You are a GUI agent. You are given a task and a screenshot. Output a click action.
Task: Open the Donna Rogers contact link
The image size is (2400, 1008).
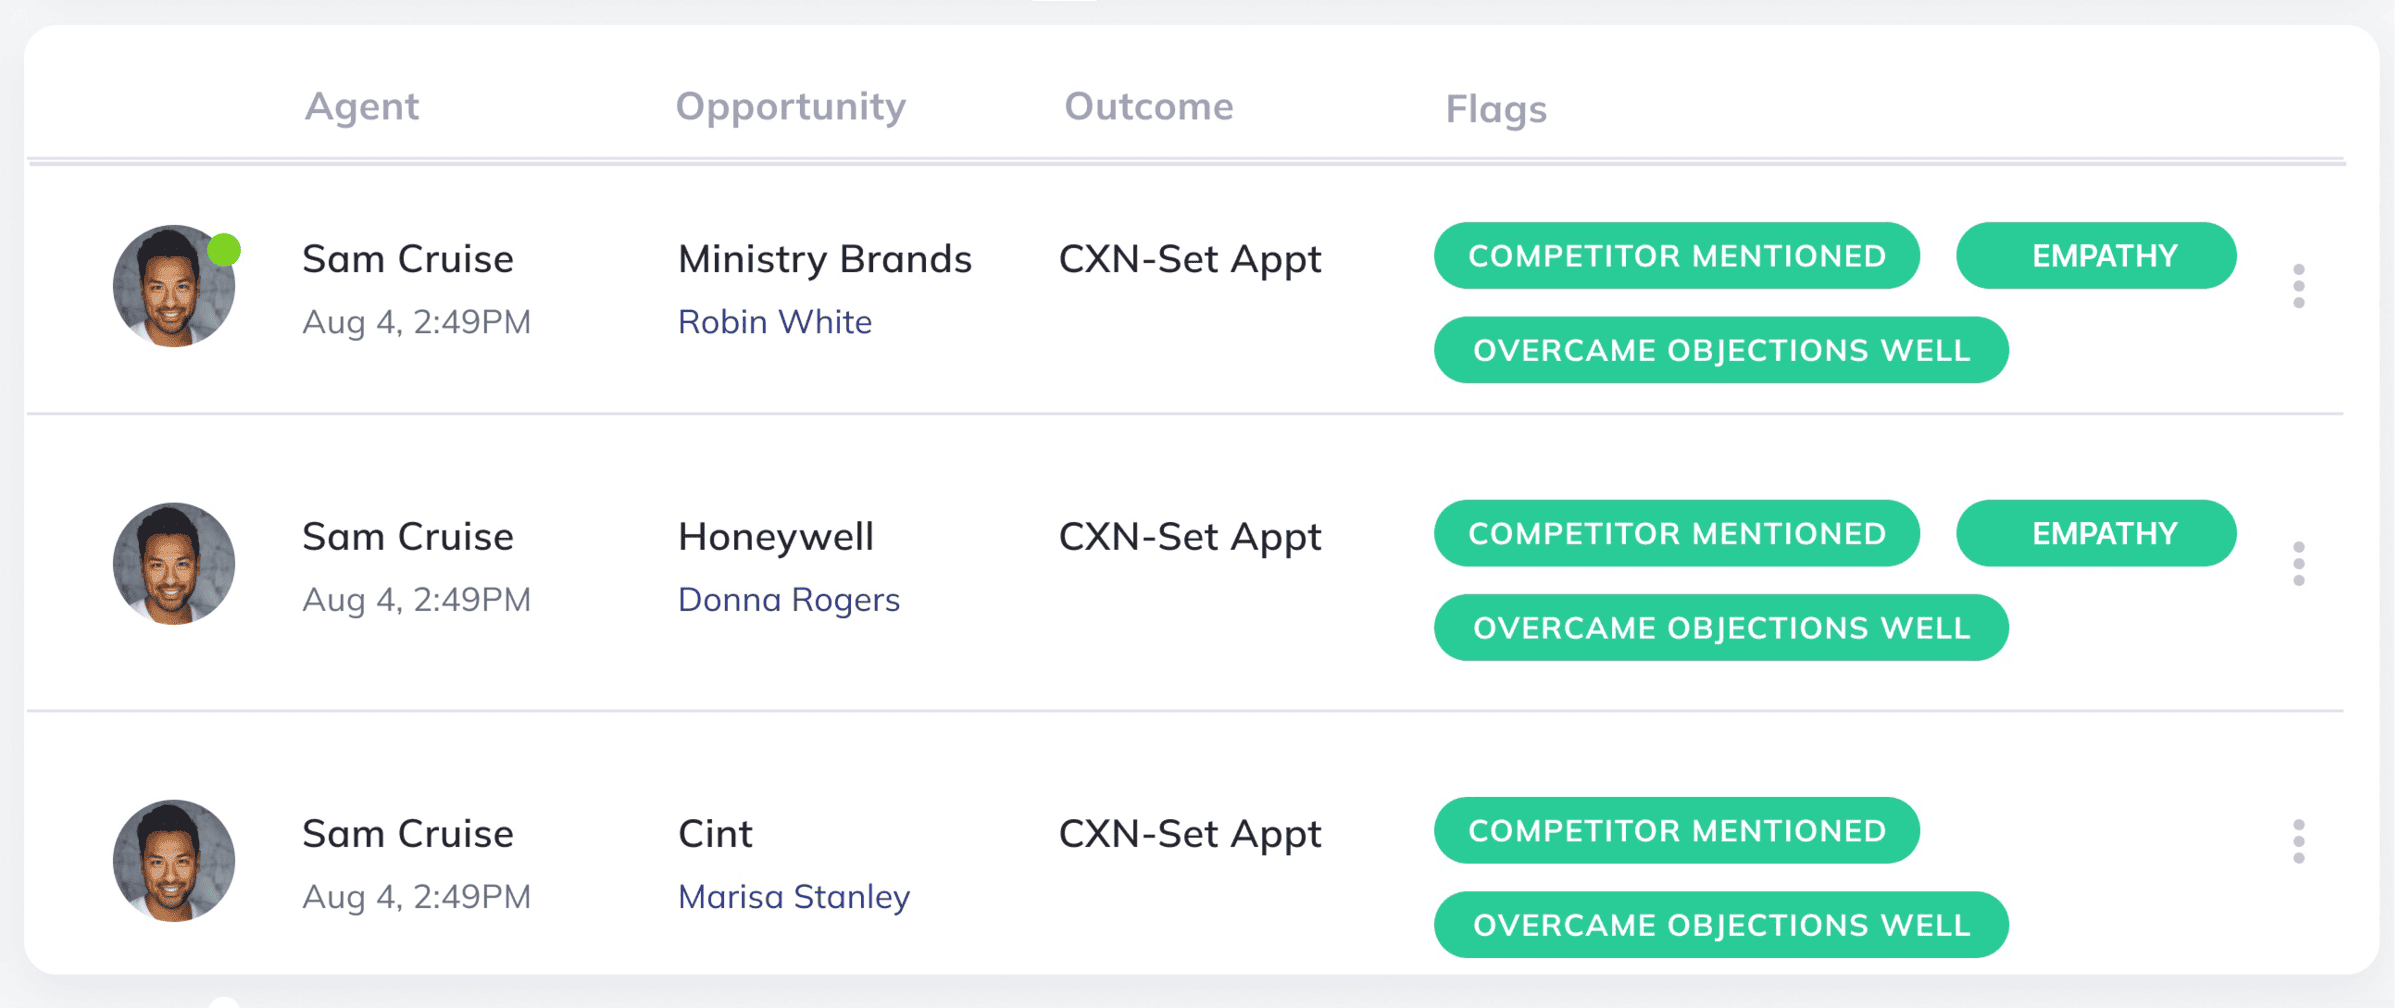(788, 600)
